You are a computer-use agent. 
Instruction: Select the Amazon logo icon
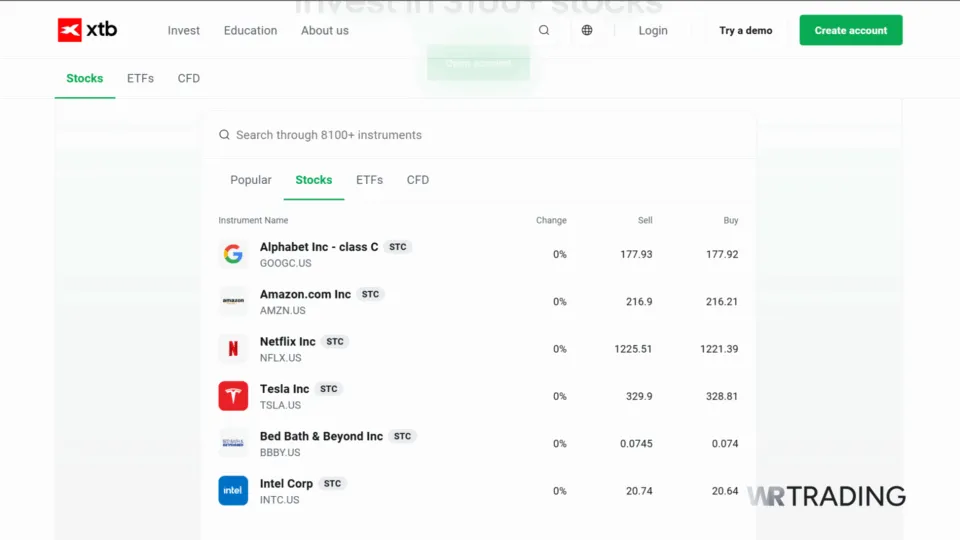233,301
